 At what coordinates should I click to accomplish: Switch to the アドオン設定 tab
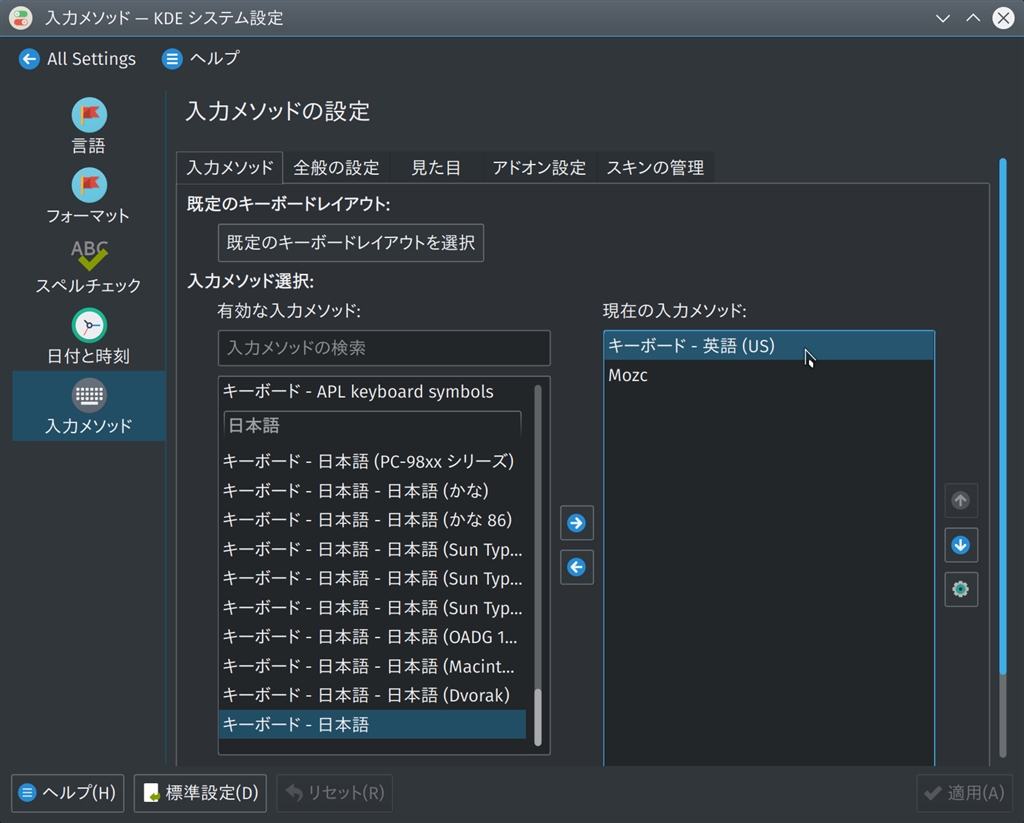coord(539,168)
